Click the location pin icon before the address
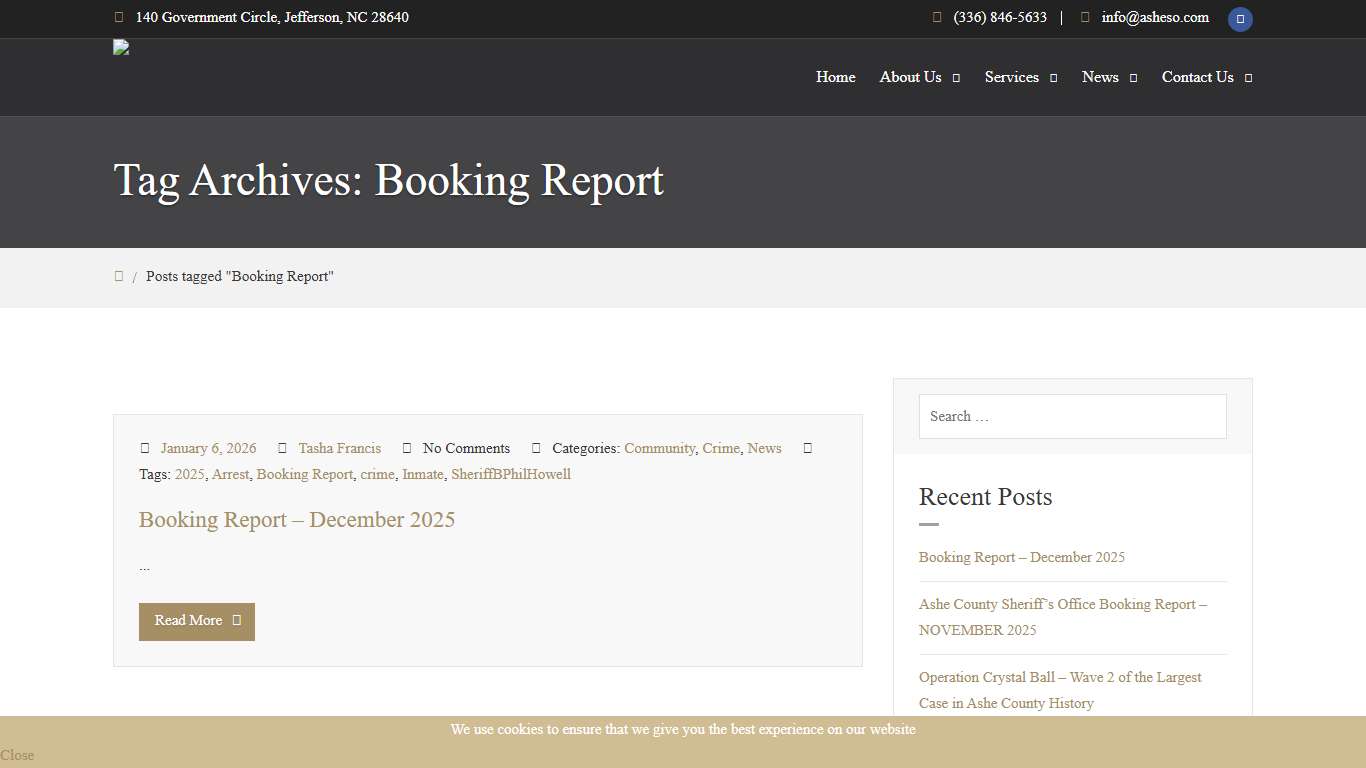 118,17
